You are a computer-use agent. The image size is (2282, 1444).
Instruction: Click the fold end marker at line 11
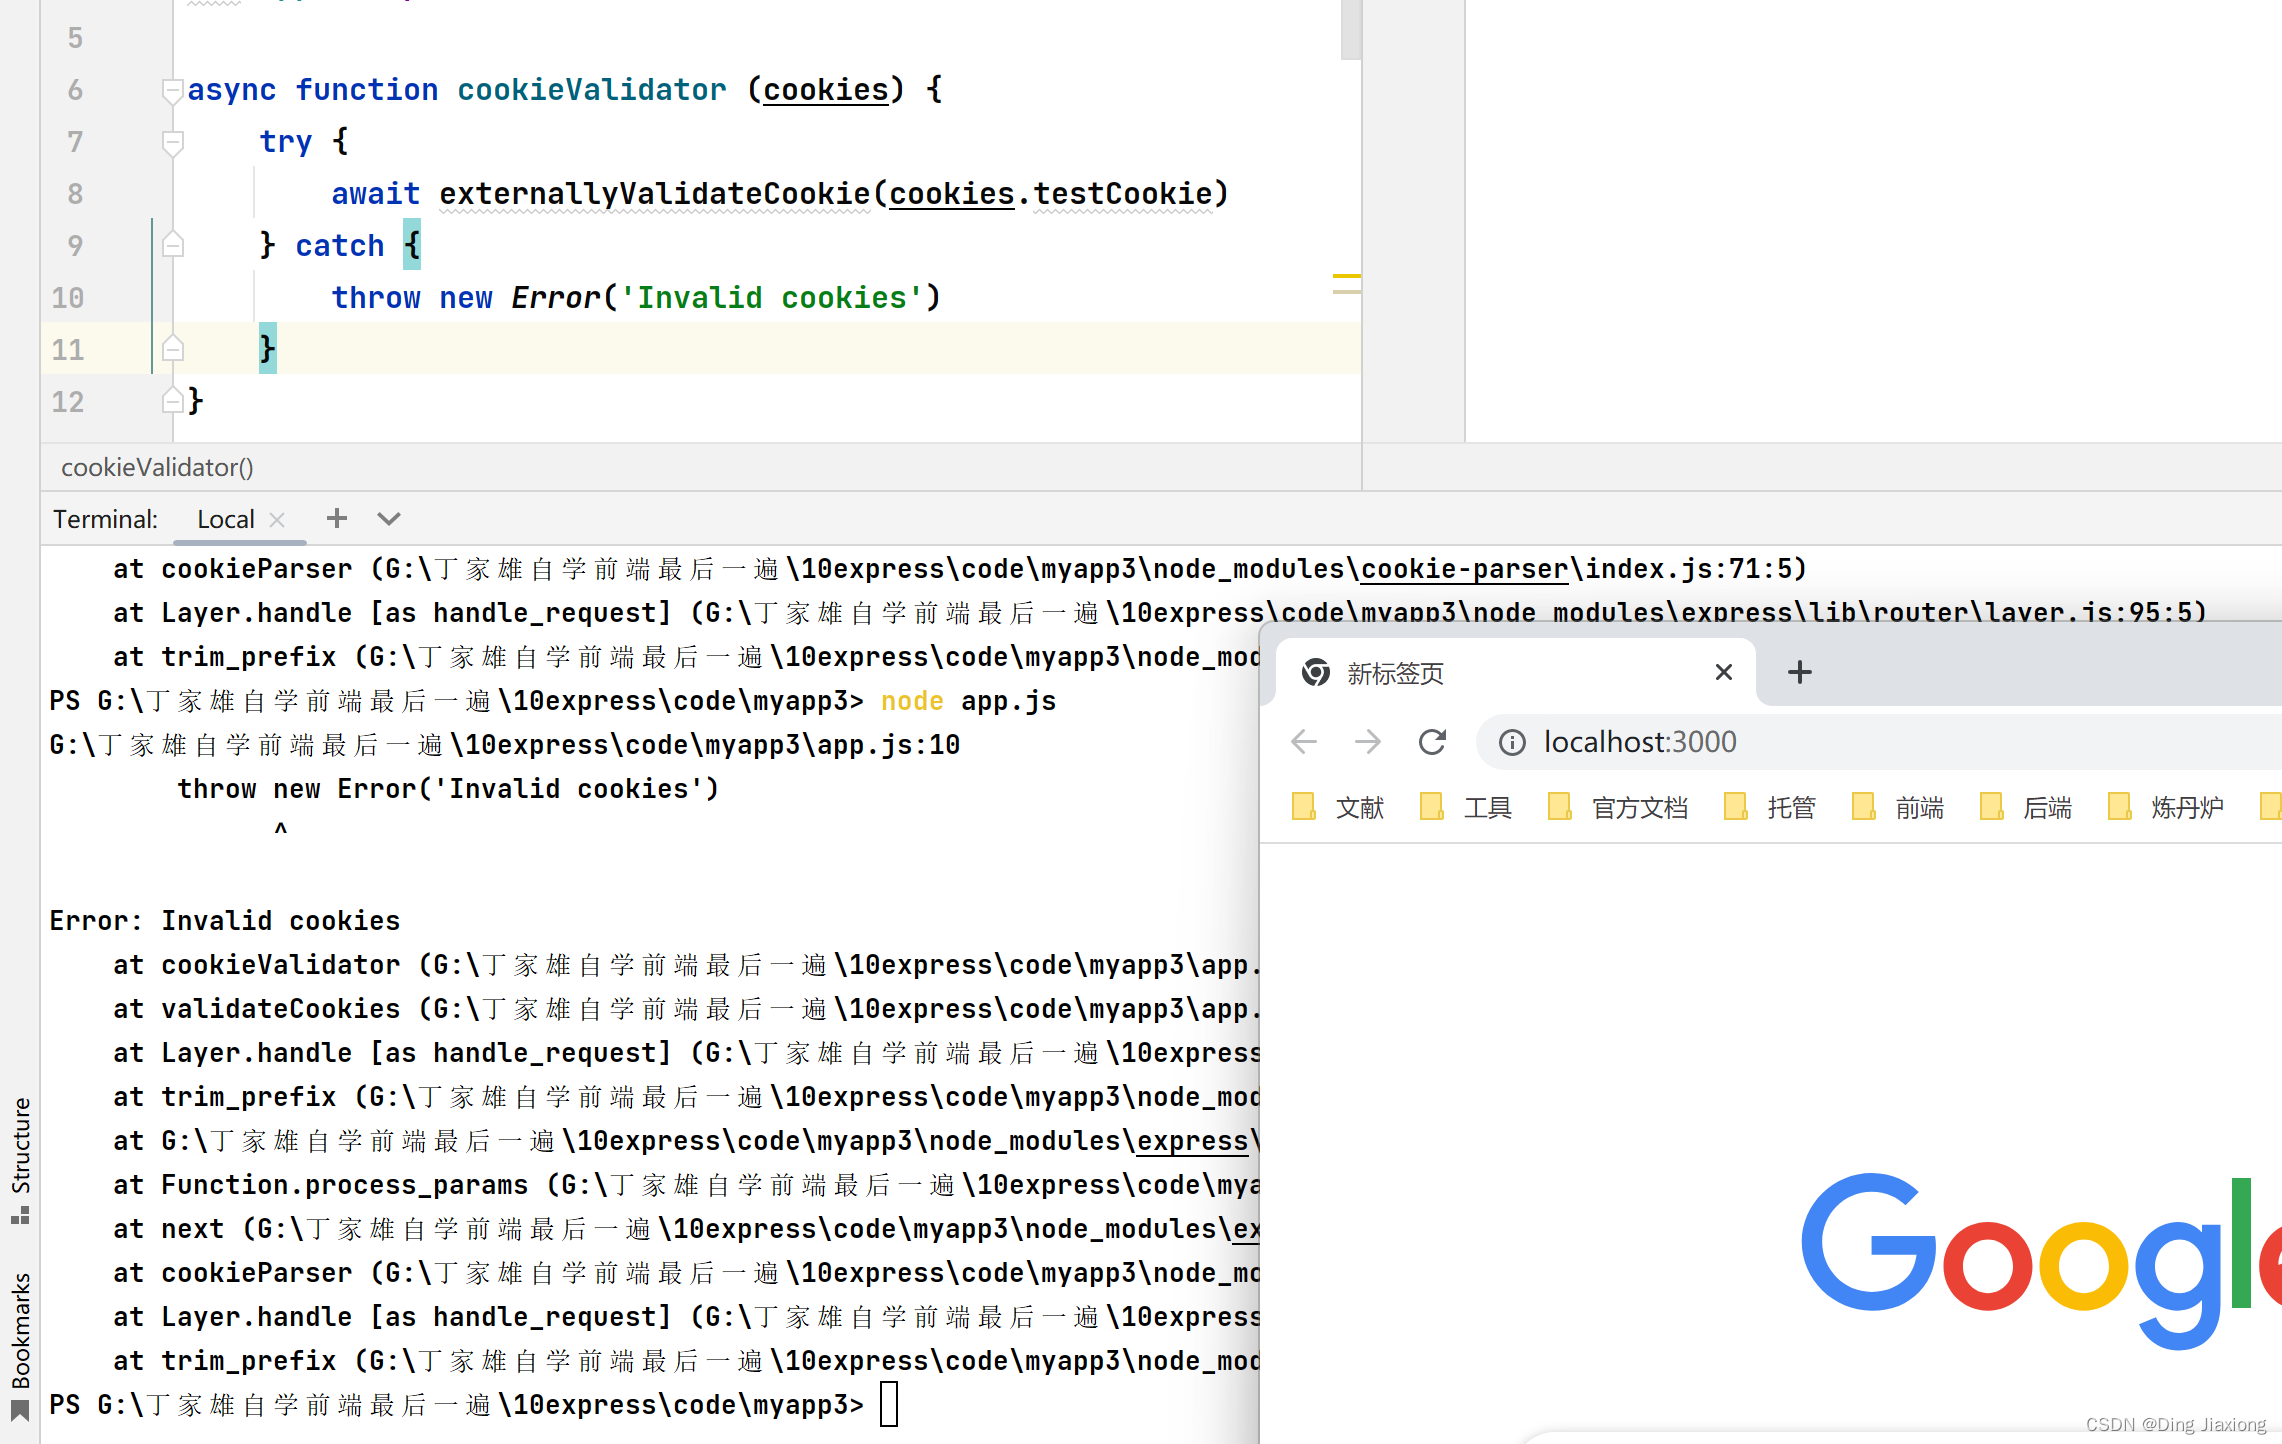[172, 349]
